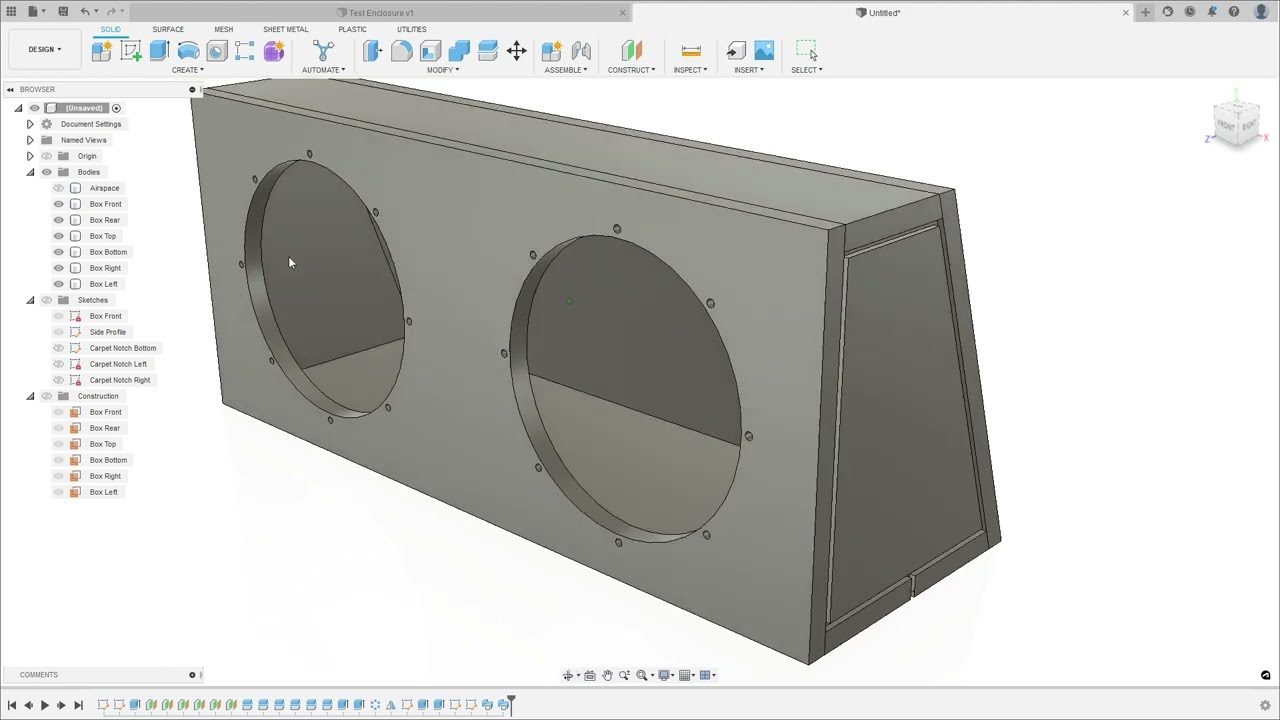Screen dimensions: 1280x720
Task: Collapse the Bodies folder
Action: pos(30,172)
